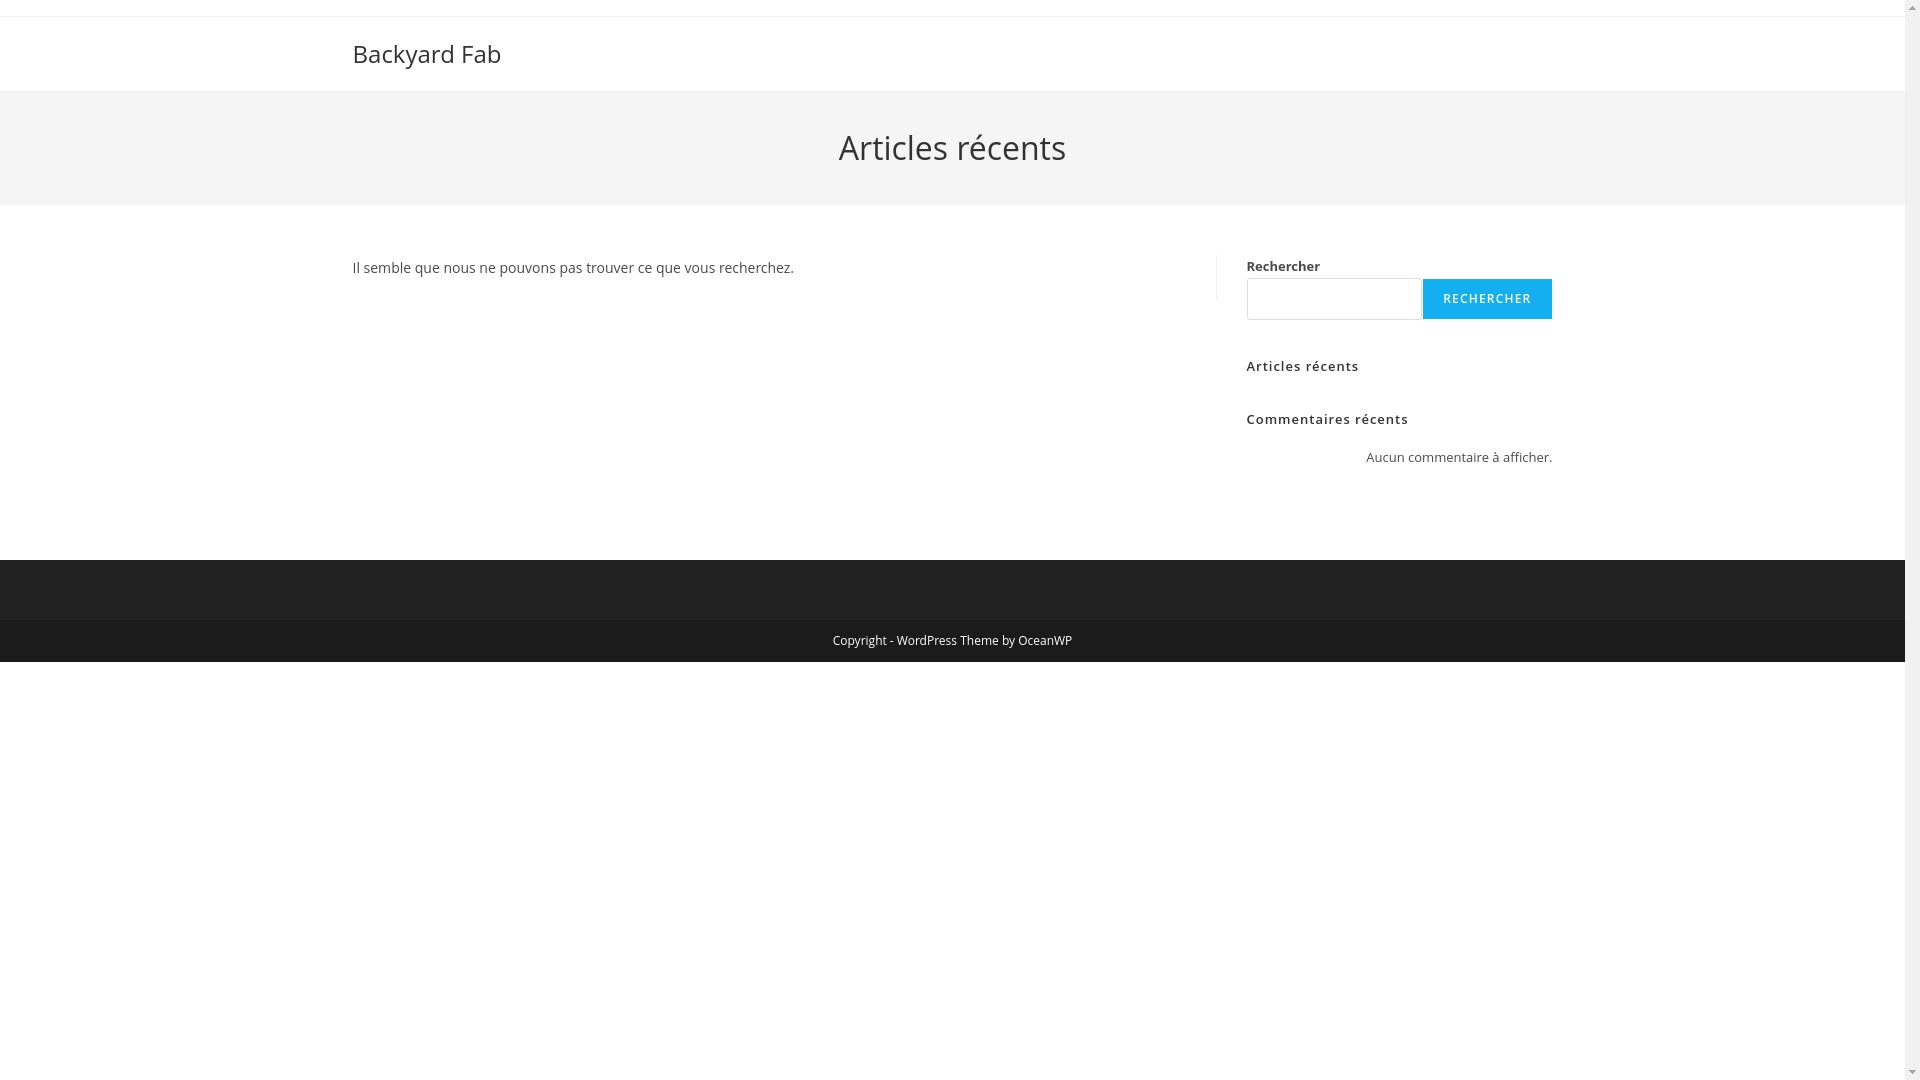Click the 'Il semble que nous ne pouvons pas trouver' message
This screenshot has height=1080, width=1920.
pos(572,268)
